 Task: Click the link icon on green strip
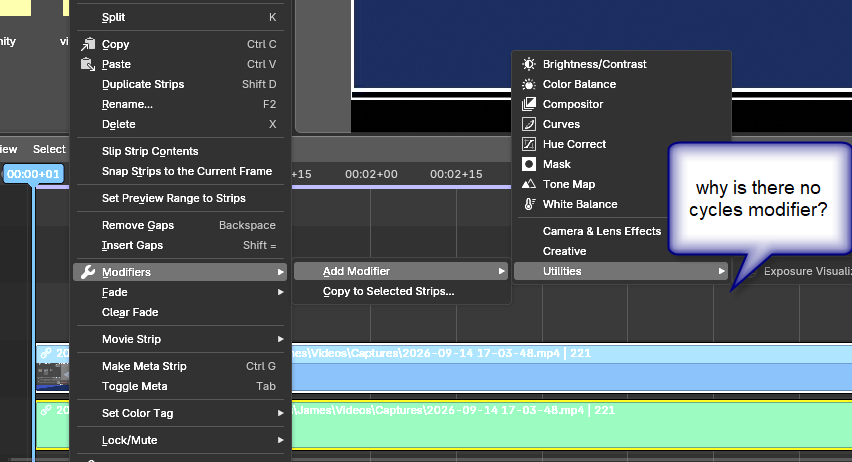46,410
